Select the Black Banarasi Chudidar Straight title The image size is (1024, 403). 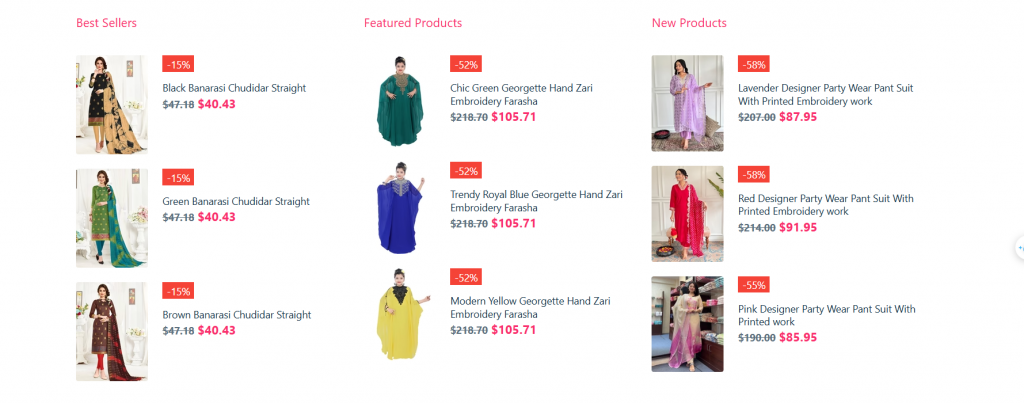[234, 88]
